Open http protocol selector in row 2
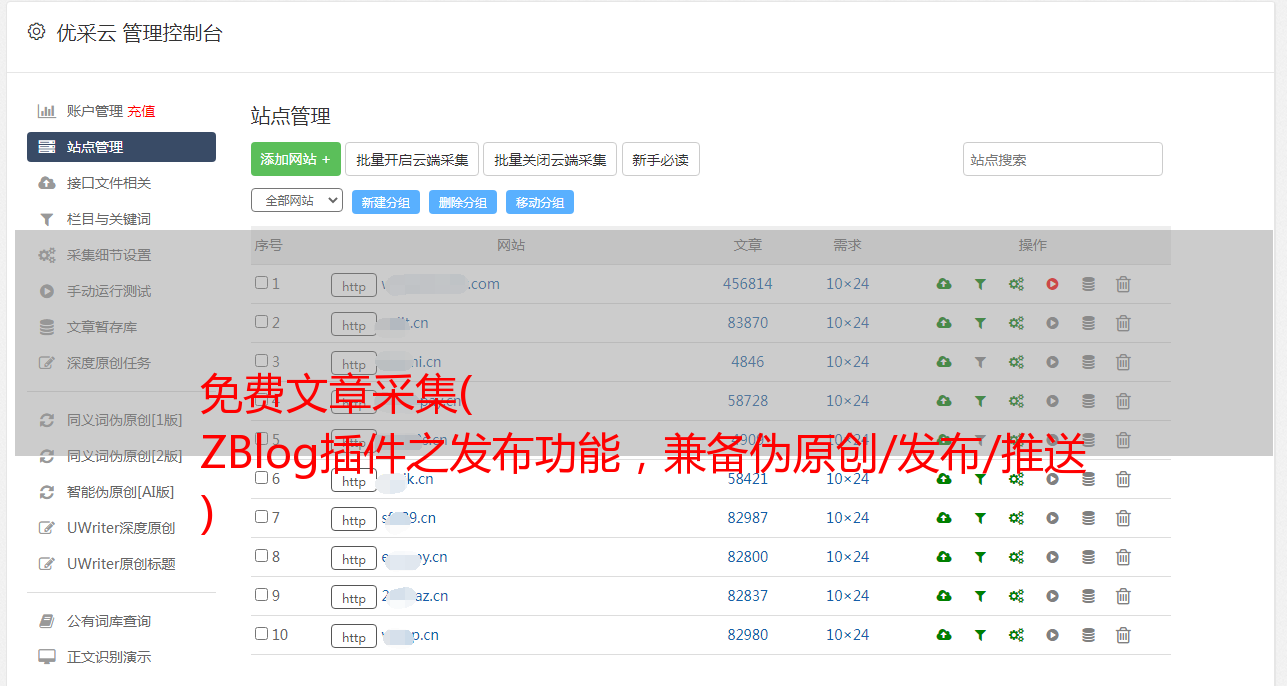Viewport: 1287px width, 686px height. pyautogui.click(x=354, y=324)
